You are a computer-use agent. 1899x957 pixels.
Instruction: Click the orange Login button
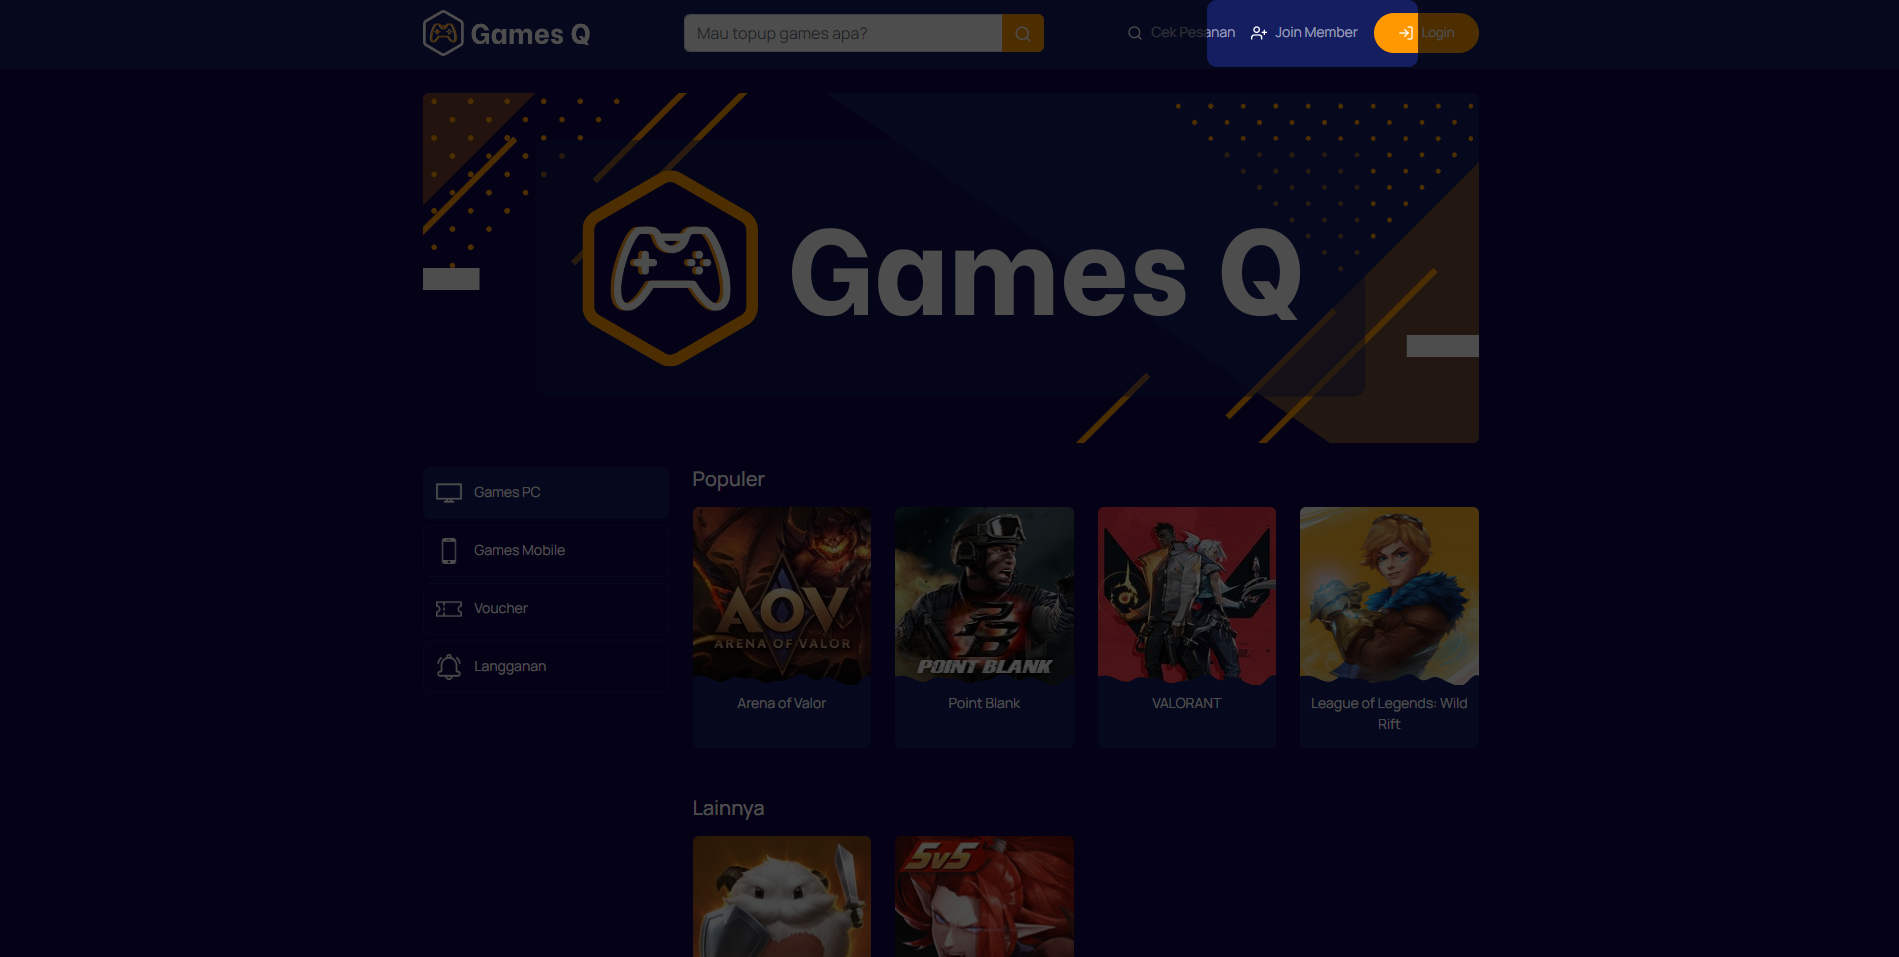pos(1426,33)
